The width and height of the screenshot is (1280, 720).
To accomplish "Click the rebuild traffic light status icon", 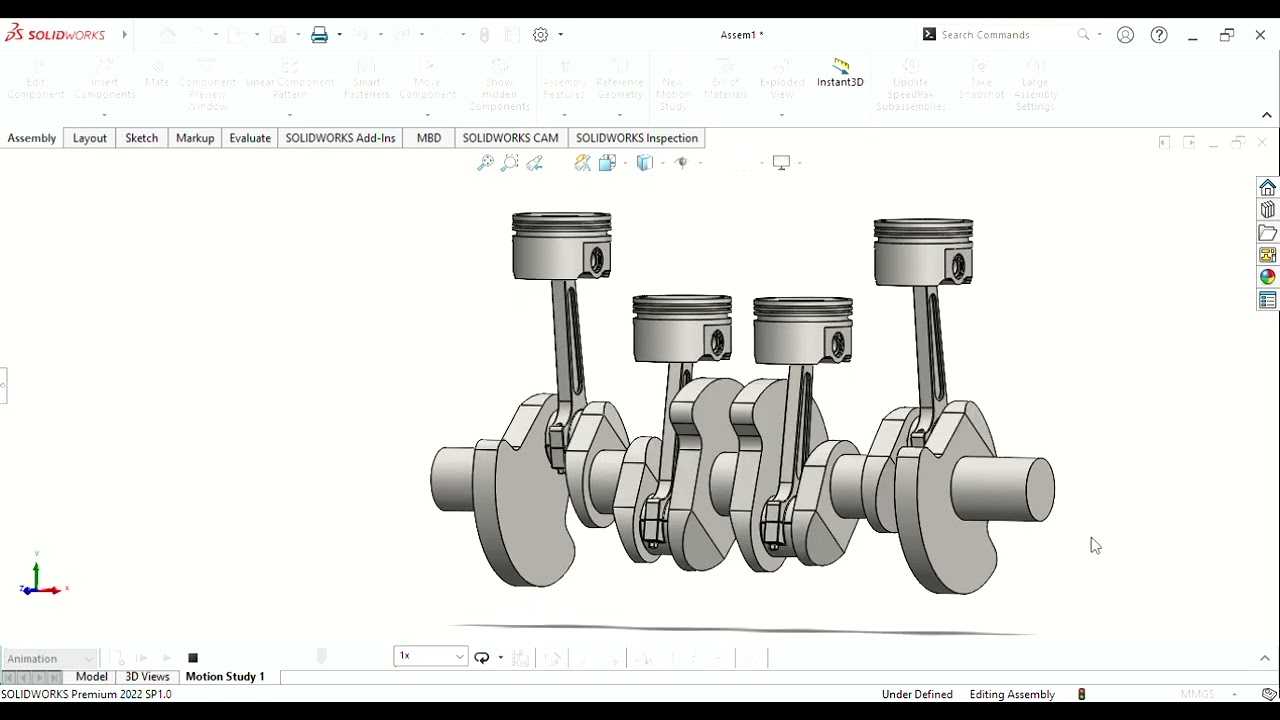I will (1081, 694).
